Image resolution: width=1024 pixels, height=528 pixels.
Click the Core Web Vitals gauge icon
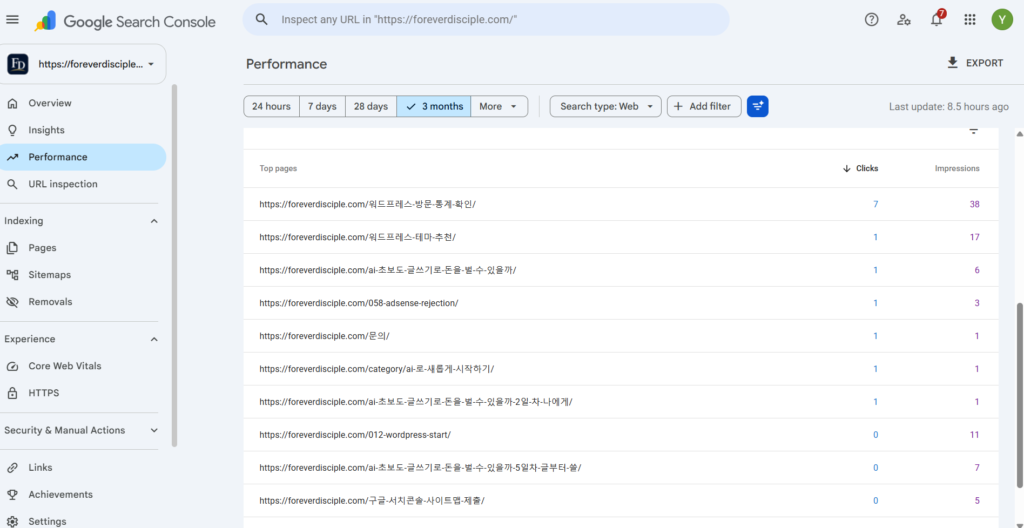[x=12, y=367]
